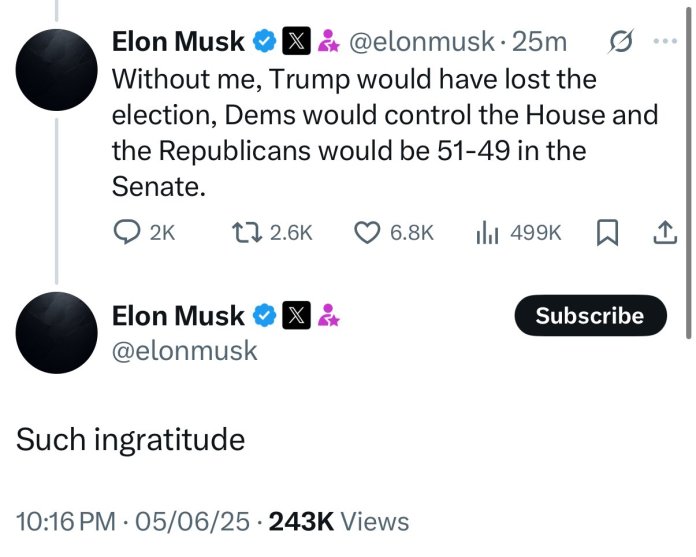Click the blue verified badge on top tweet
This screenshot has width=696, height=557.
click(264, 42)
